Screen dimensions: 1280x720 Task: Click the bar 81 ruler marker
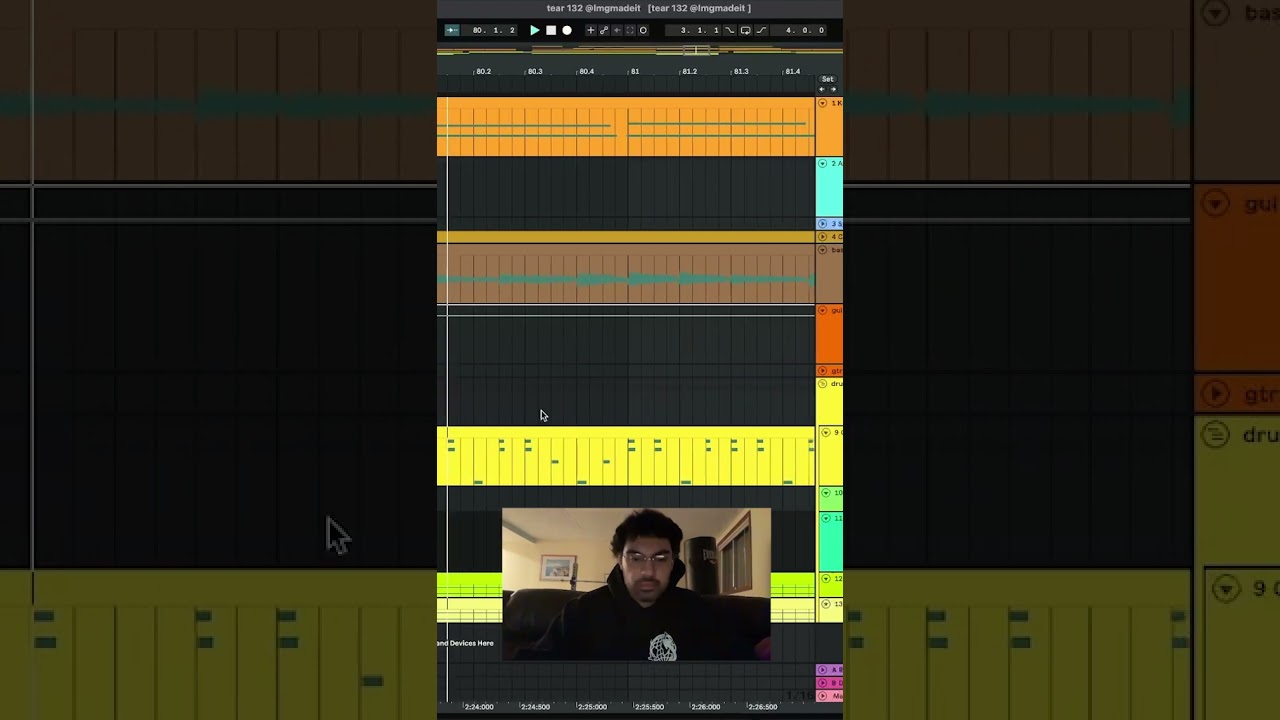[x=634, y=71]
